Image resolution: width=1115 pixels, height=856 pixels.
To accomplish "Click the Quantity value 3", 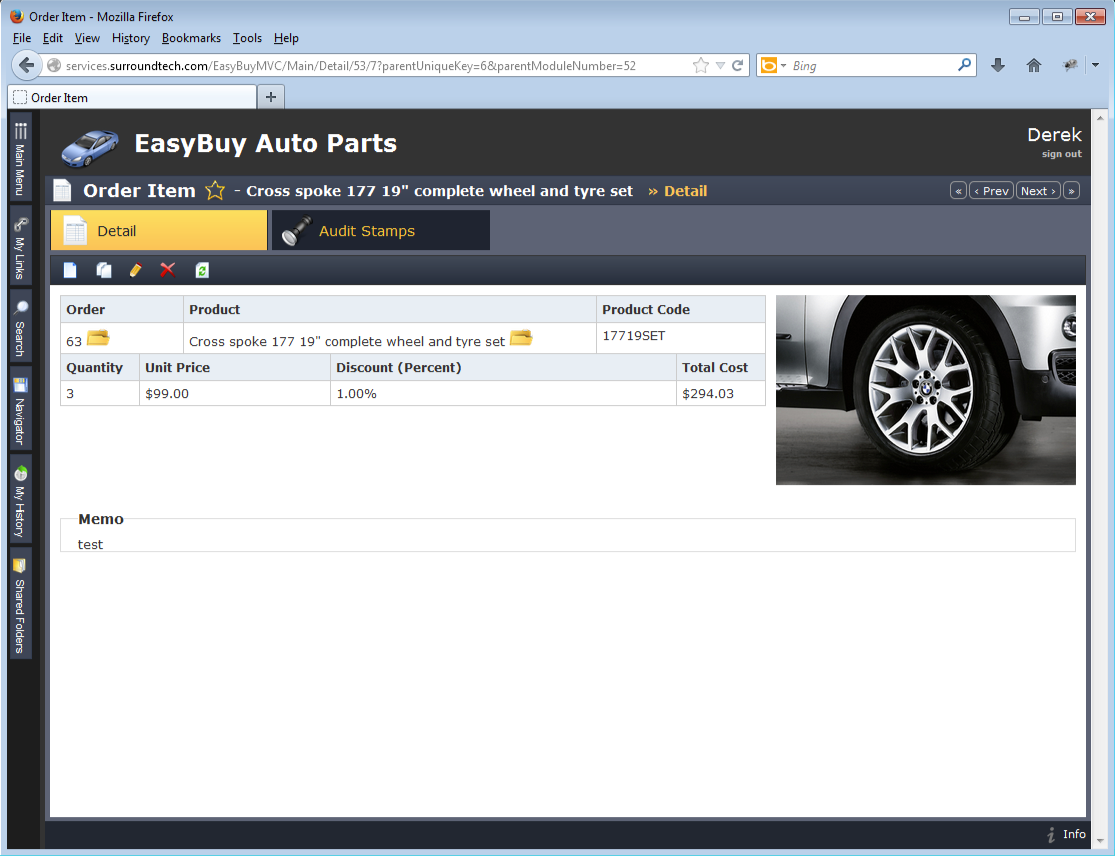I will tap(70, 394).
